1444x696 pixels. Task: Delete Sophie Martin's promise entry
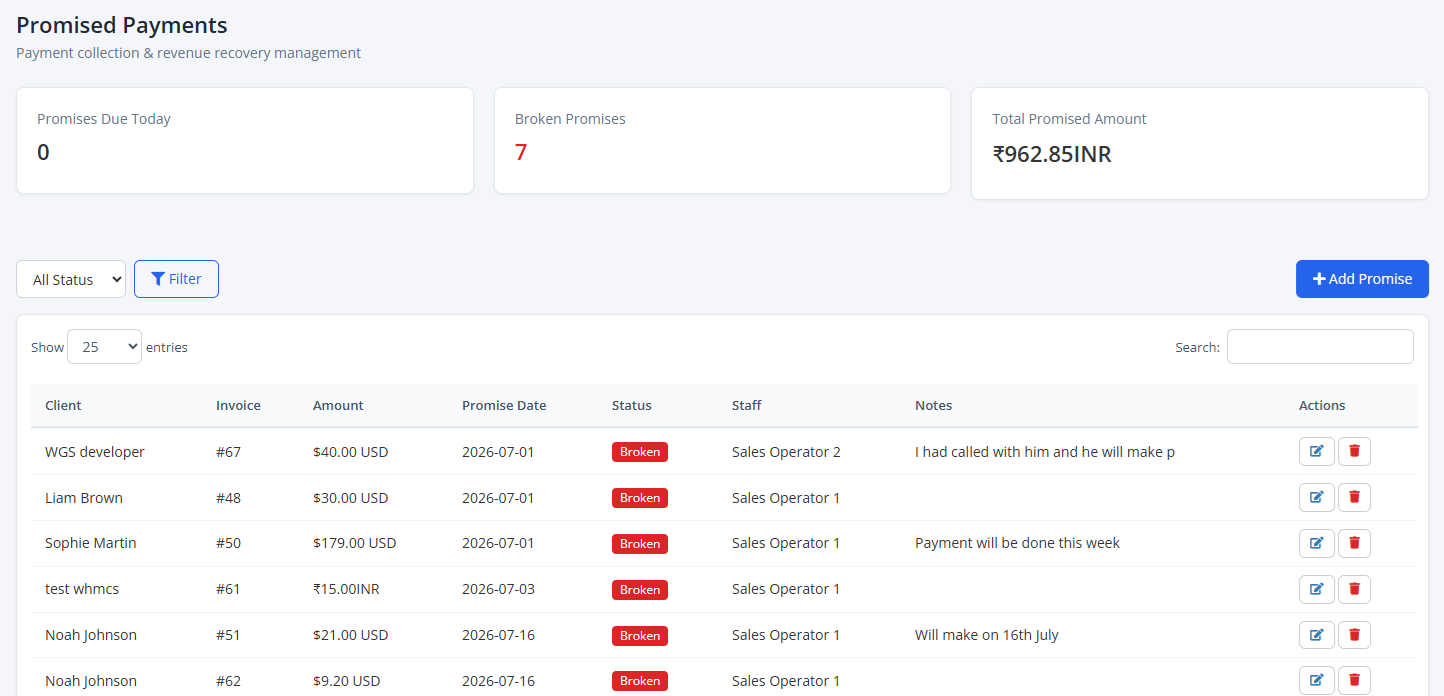1354,543
